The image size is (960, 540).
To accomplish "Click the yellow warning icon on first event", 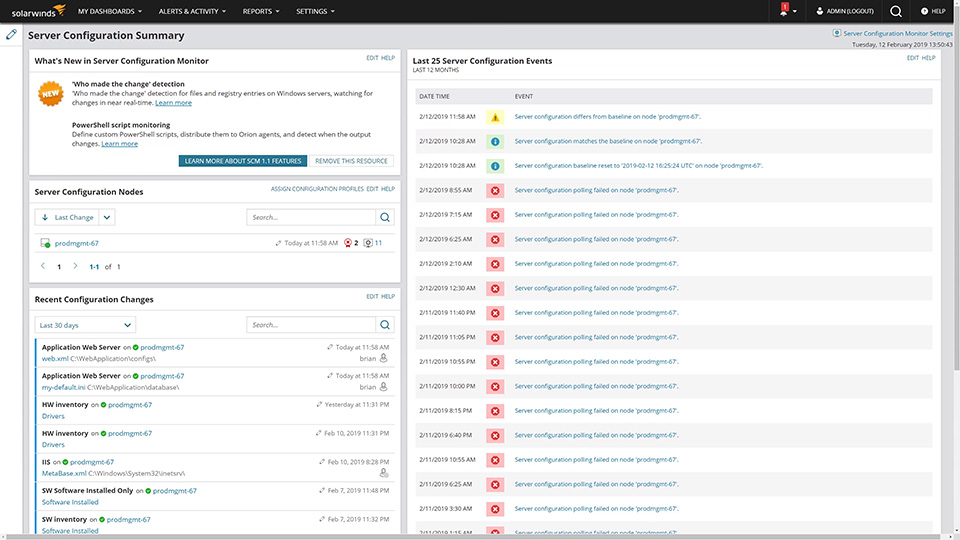I will point(494,117).
